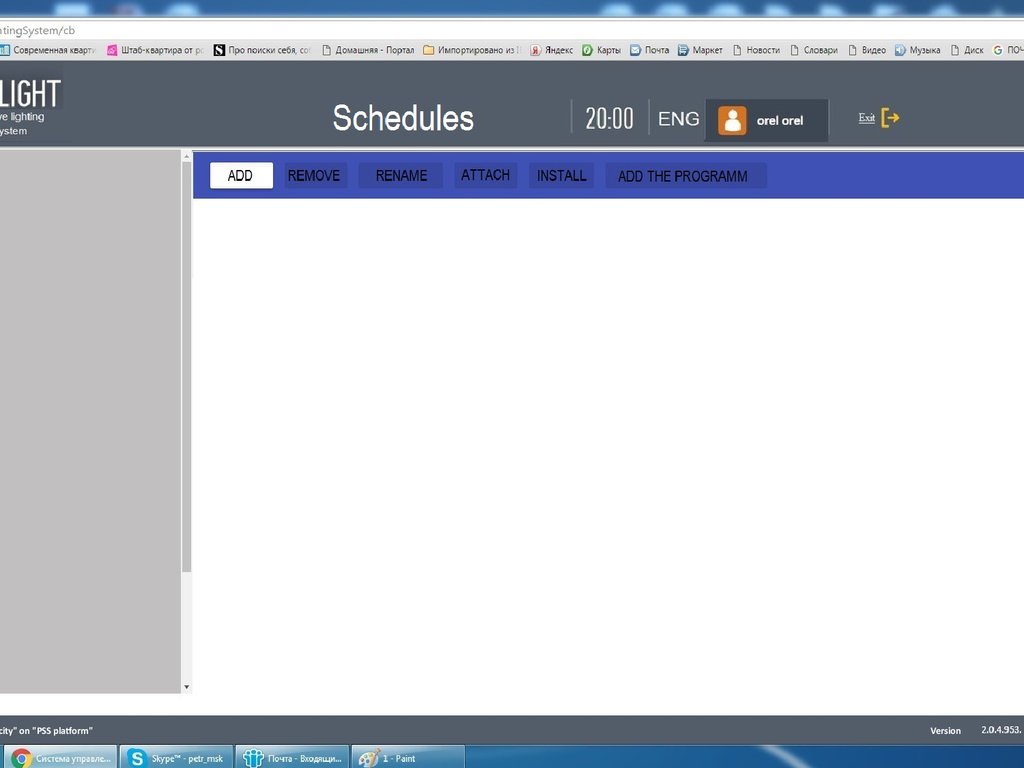Viewport: 1024px width, 768px height.
Task: Open the Видео bookmark
Action: (867, 50)
